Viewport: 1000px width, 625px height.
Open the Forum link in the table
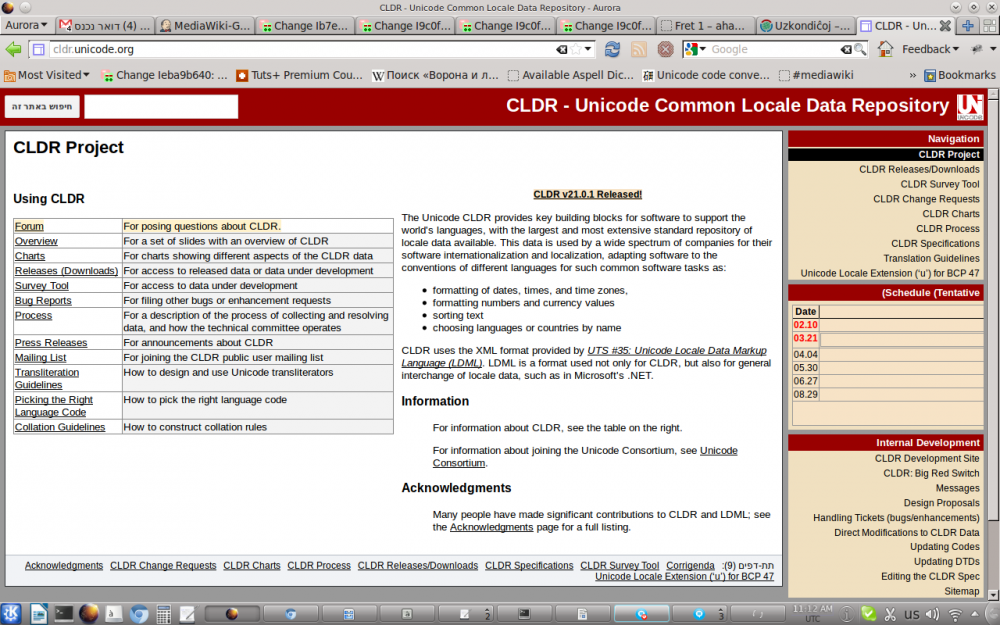pos(29,226)
